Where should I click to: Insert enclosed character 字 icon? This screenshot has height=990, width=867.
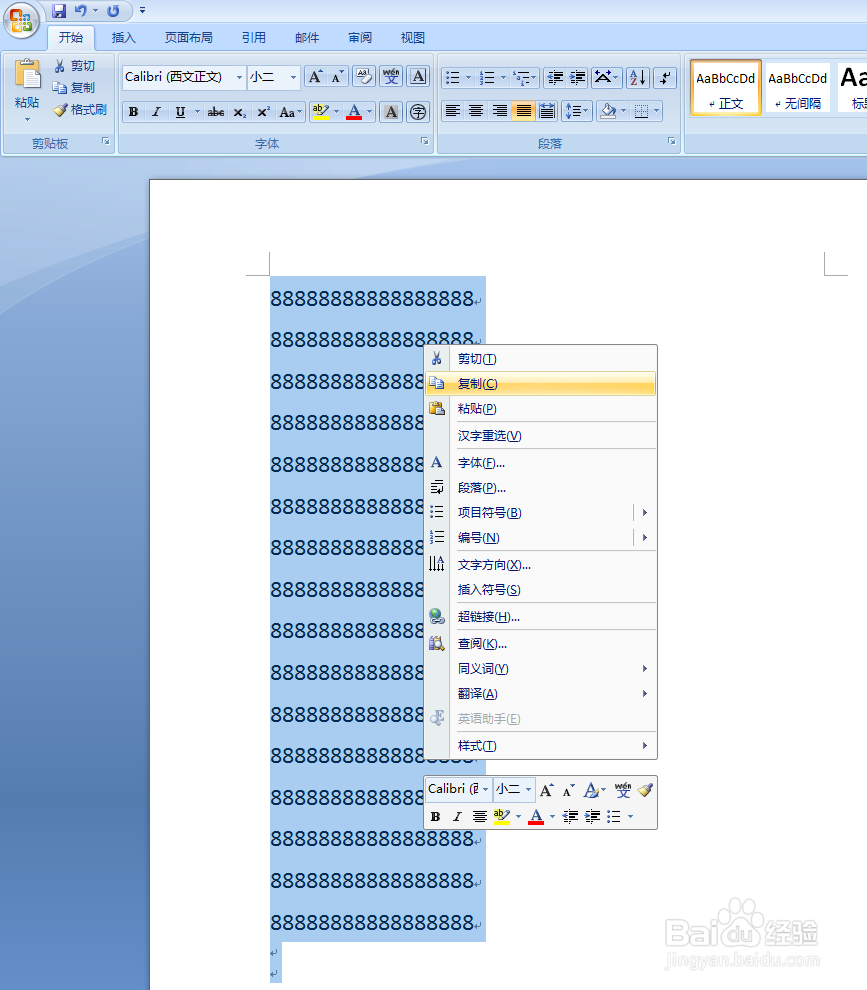(x=418, y=112)
